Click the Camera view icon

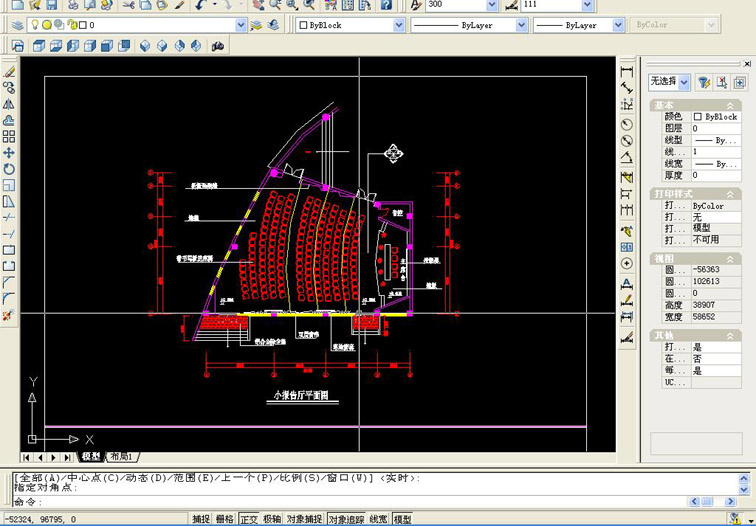tap(218, 46)
